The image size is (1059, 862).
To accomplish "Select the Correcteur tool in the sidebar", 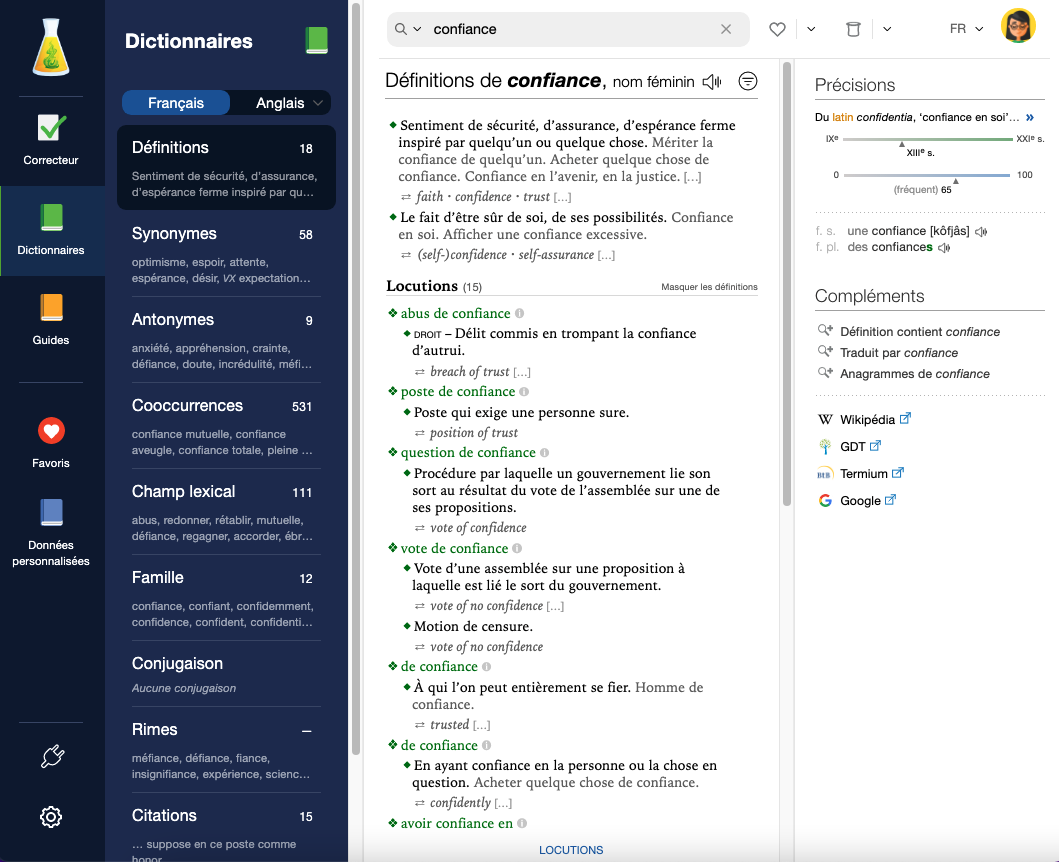I will 51,135.
